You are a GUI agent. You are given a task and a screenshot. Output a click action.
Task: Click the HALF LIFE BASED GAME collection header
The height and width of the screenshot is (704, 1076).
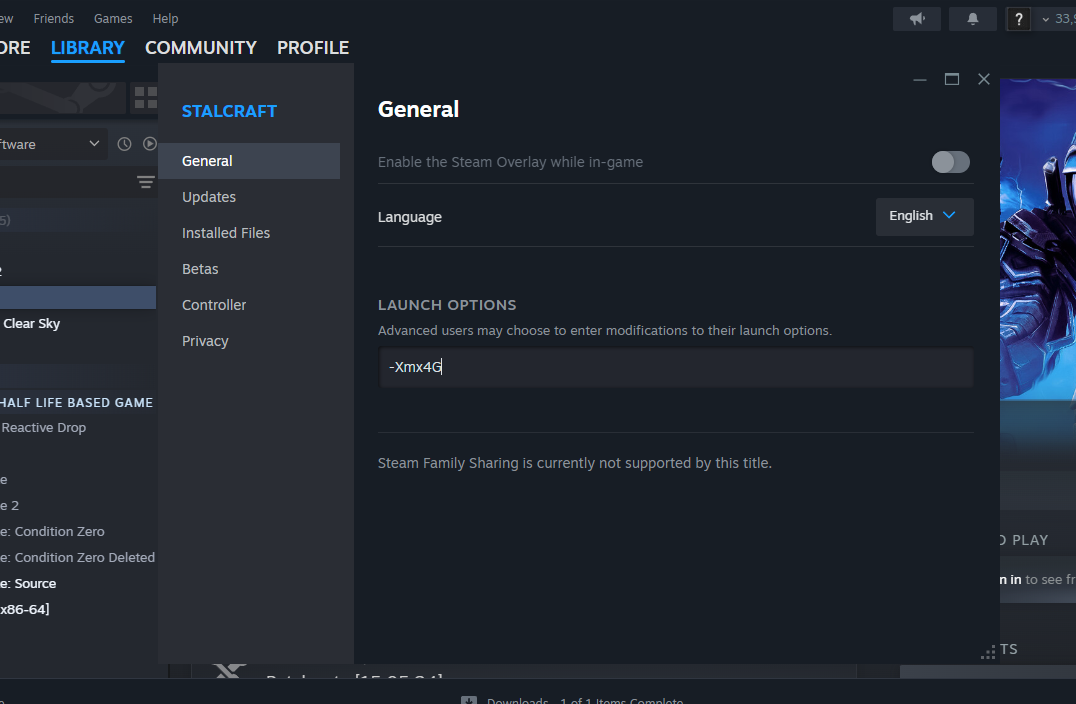point(76,403)
